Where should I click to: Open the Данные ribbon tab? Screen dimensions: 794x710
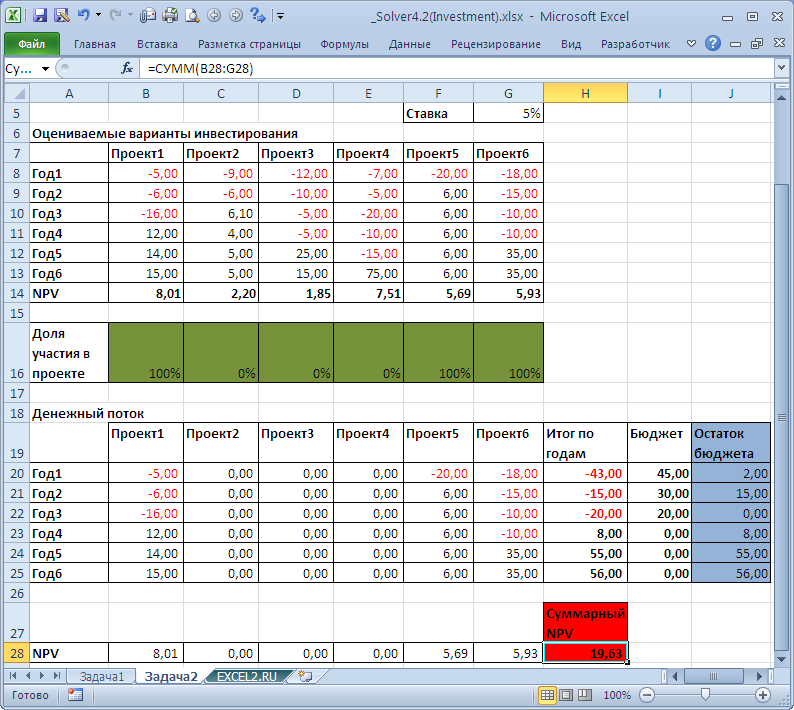click(x=410, y=44)
